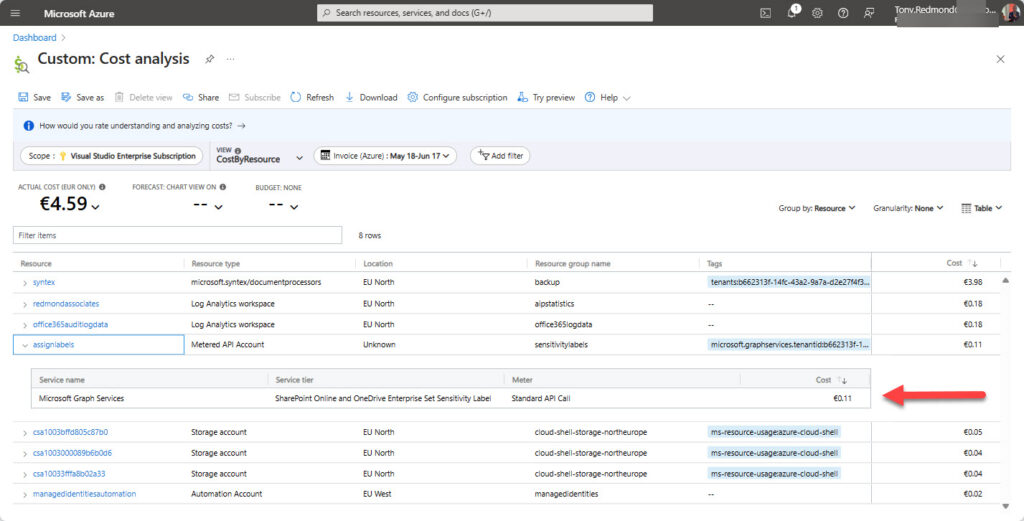Collapse the assignlabels resource row
The height and width of the screenshot is (521, 1024).
tap(25, 345)
